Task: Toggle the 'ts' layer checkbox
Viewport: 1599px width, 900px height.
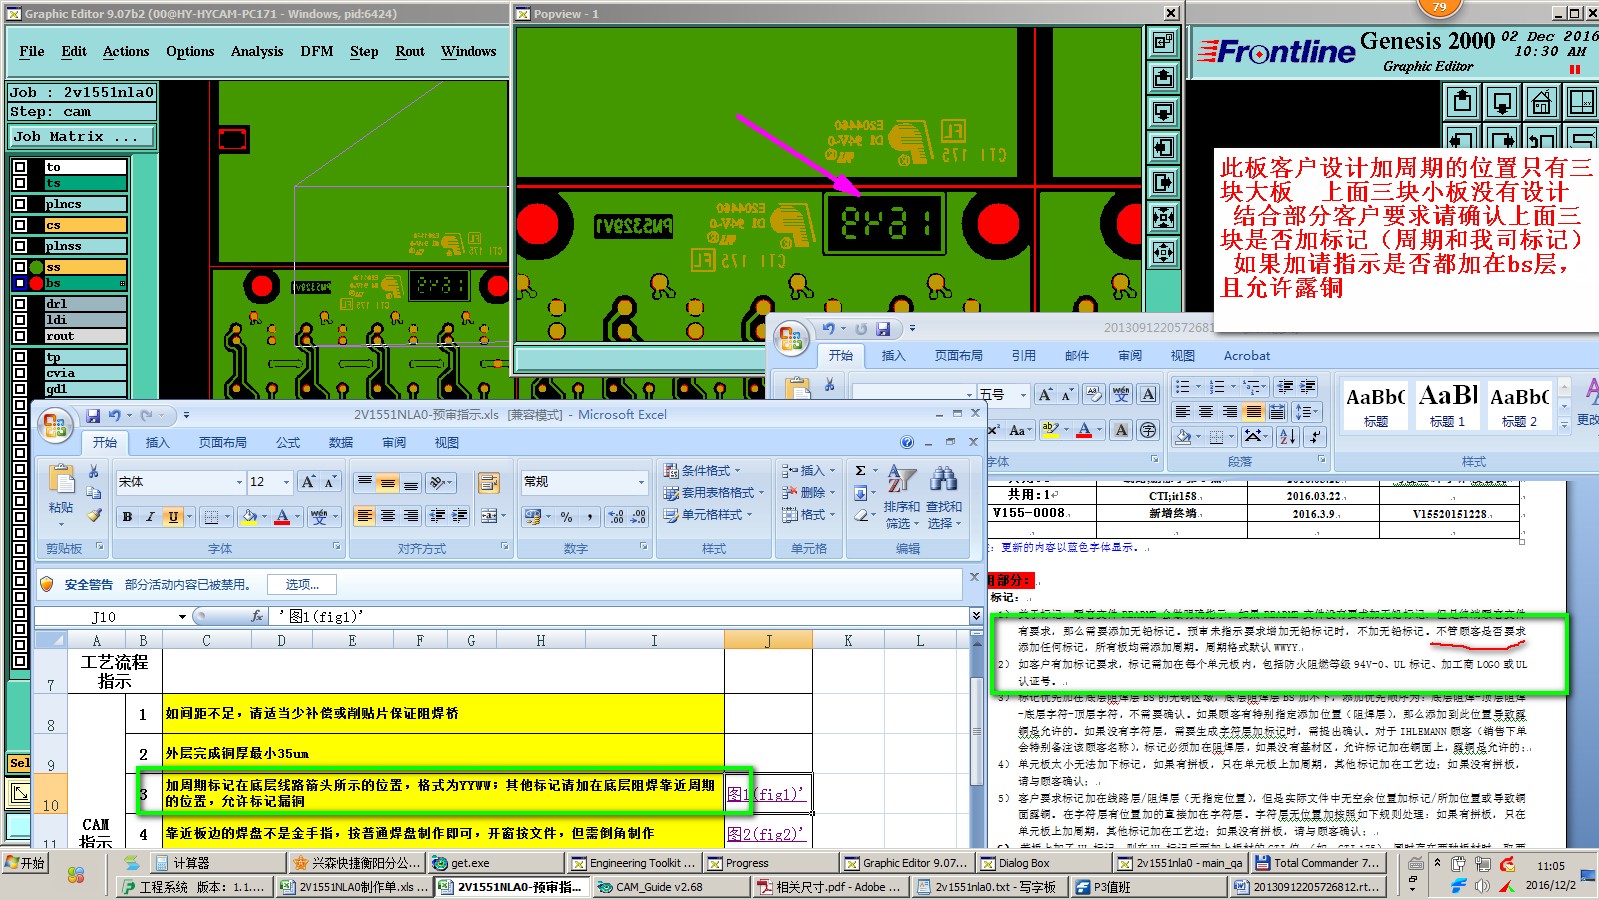Action: [x=20, y=183]
